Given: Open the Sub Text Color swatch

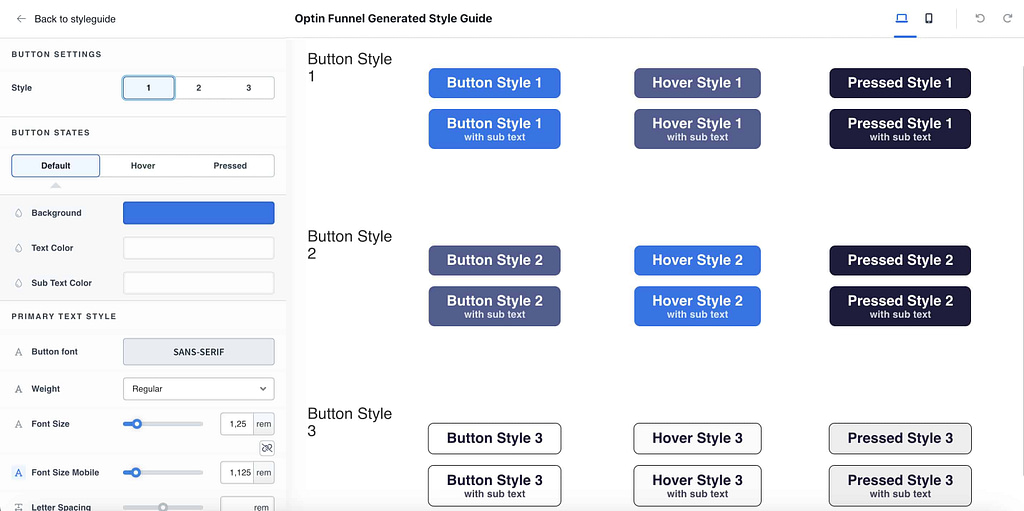Looking at the screenshot, I should point(199,284).
